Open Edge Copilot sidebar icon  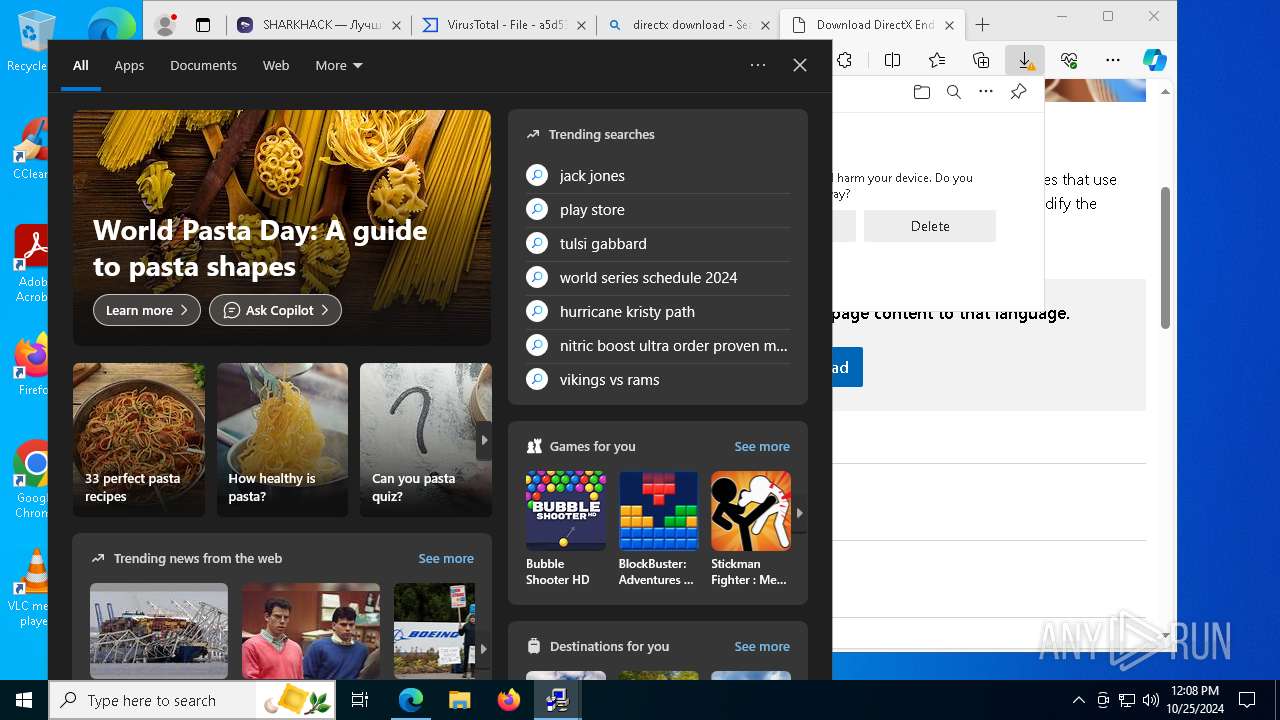pos(1155,60)
